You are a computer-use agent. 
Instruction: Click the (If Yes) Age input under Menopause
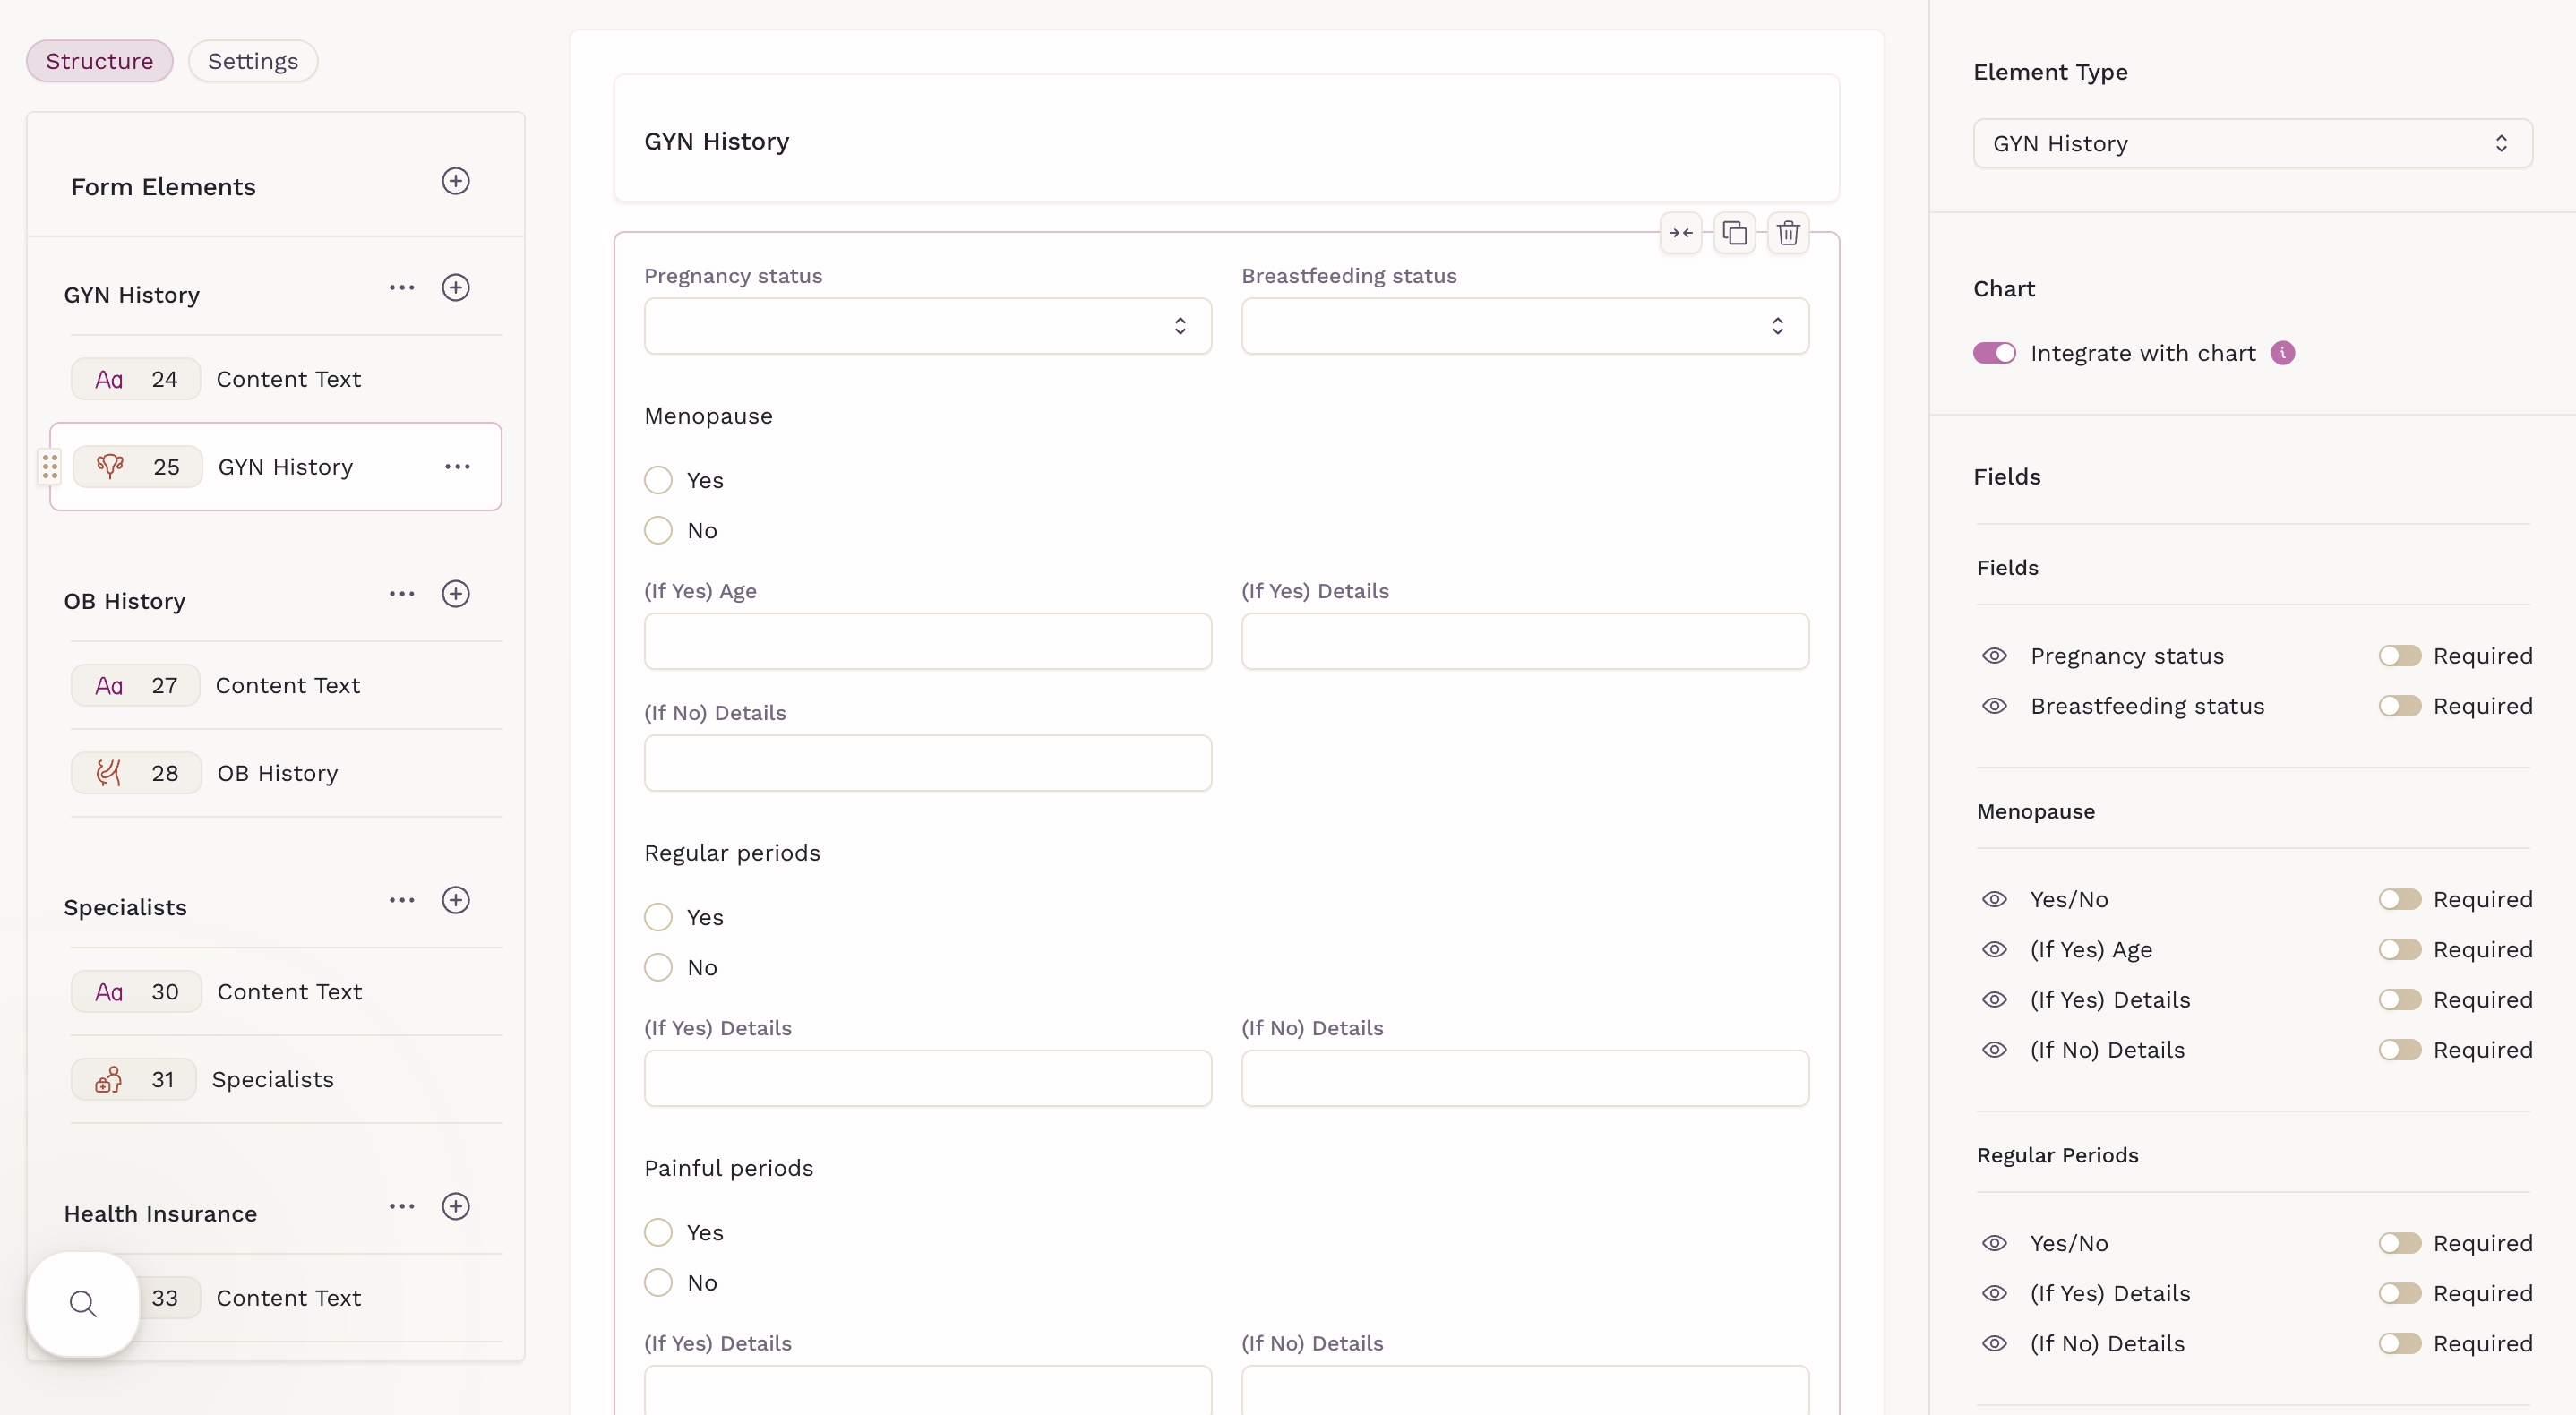click(x=927, y=641)
